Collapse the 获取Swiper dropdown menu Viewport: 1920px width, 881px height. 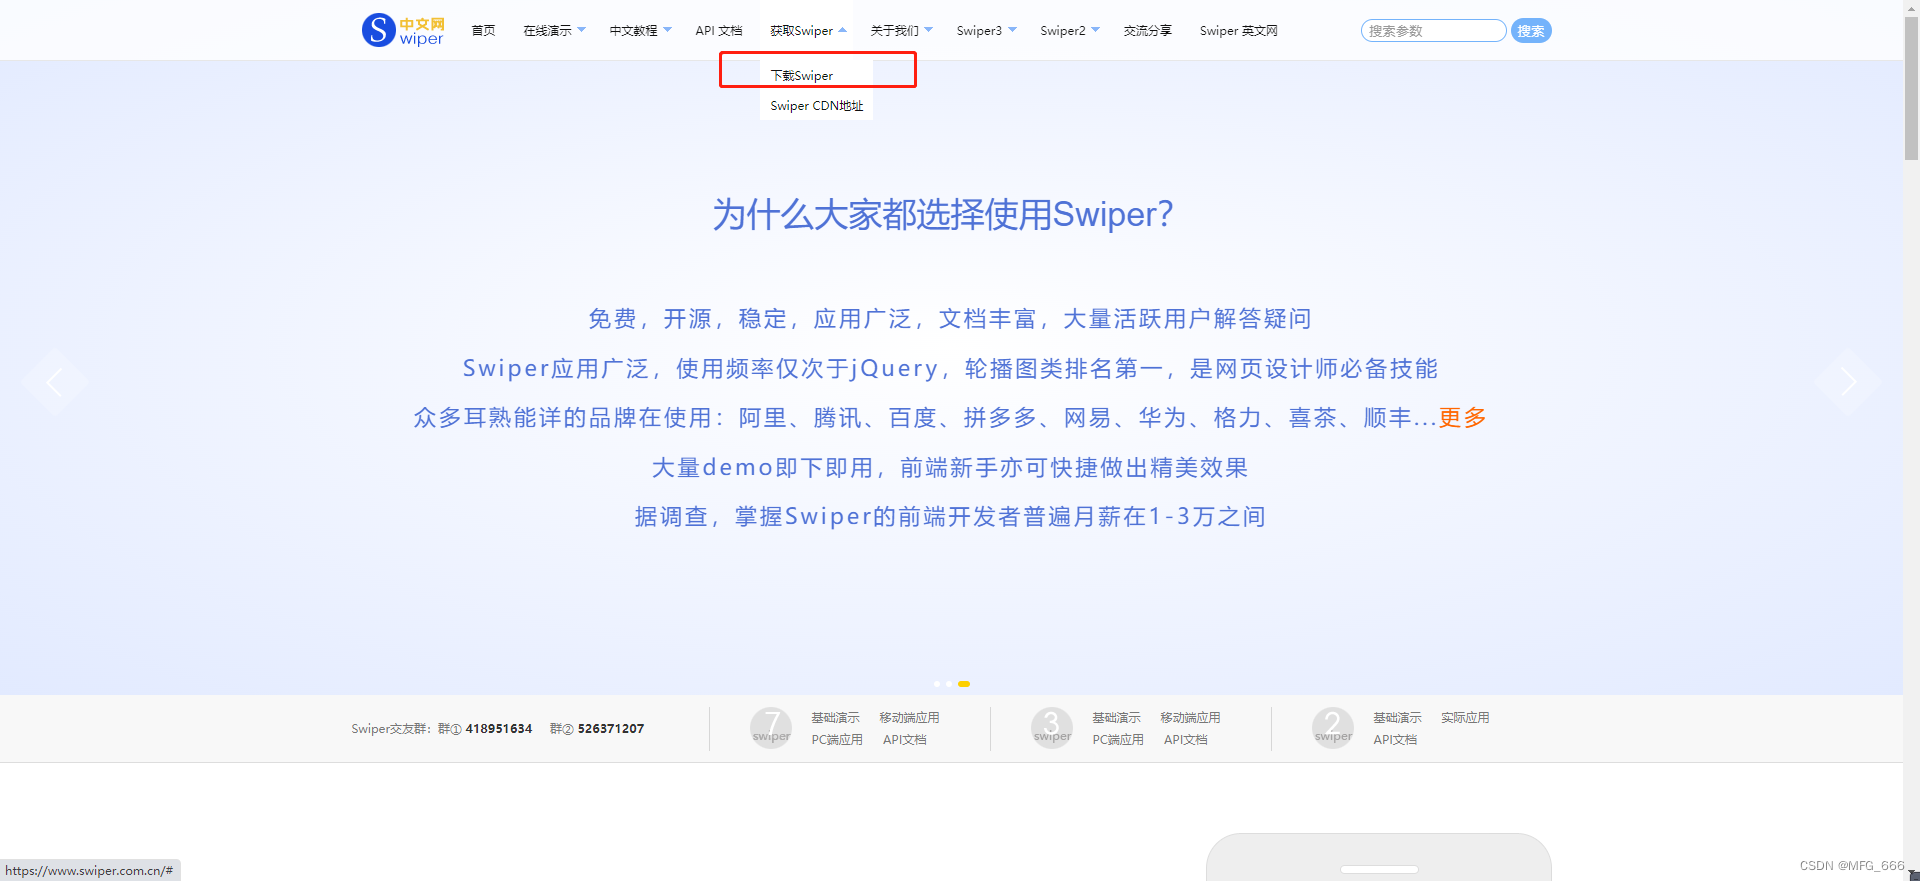(x=808, y=31)
